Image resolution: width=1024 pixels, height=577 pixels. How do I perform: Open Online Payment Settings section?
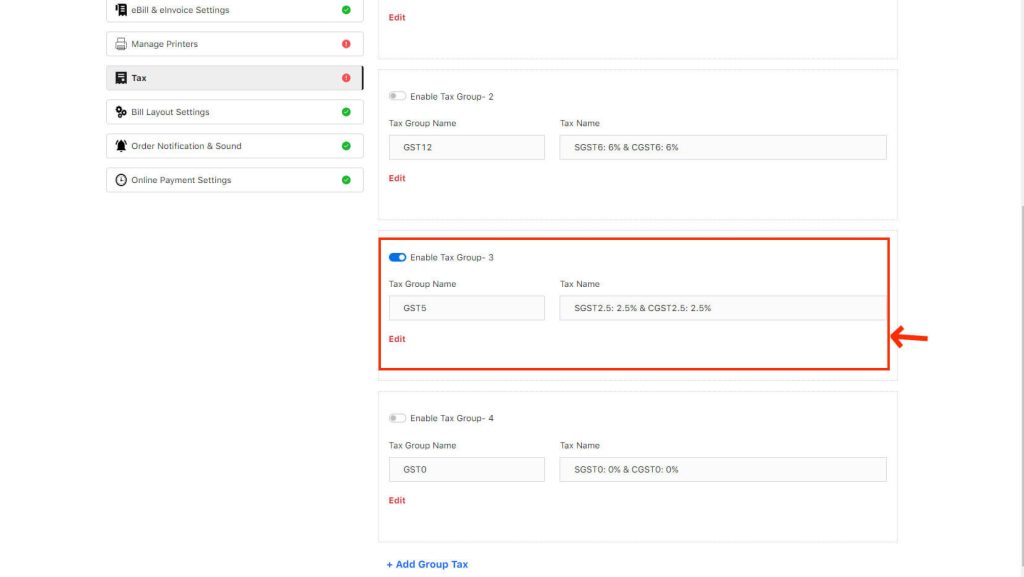click(234, 179)
